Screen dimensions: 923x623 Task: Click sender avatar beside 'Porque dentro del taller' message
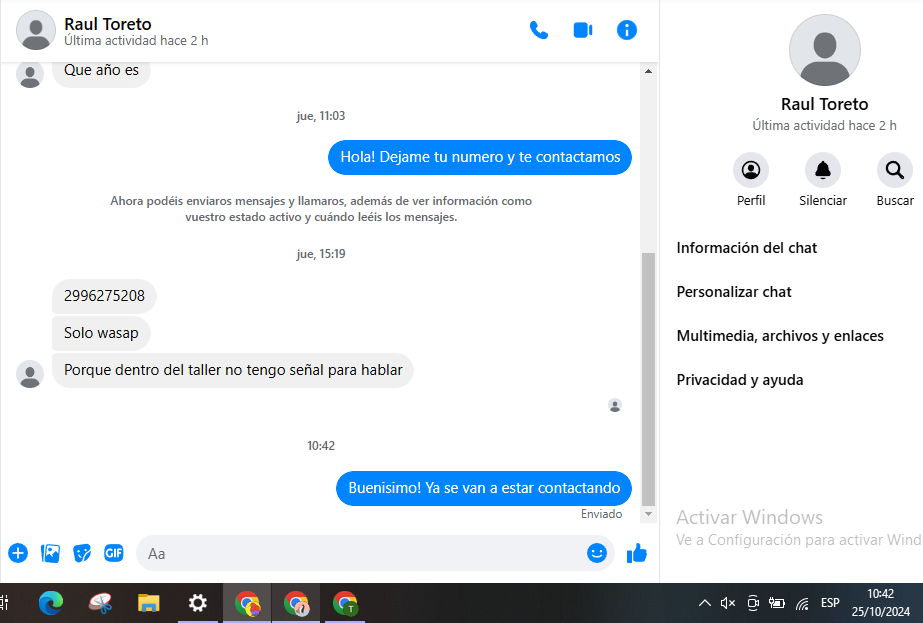(x=29, y=374)
